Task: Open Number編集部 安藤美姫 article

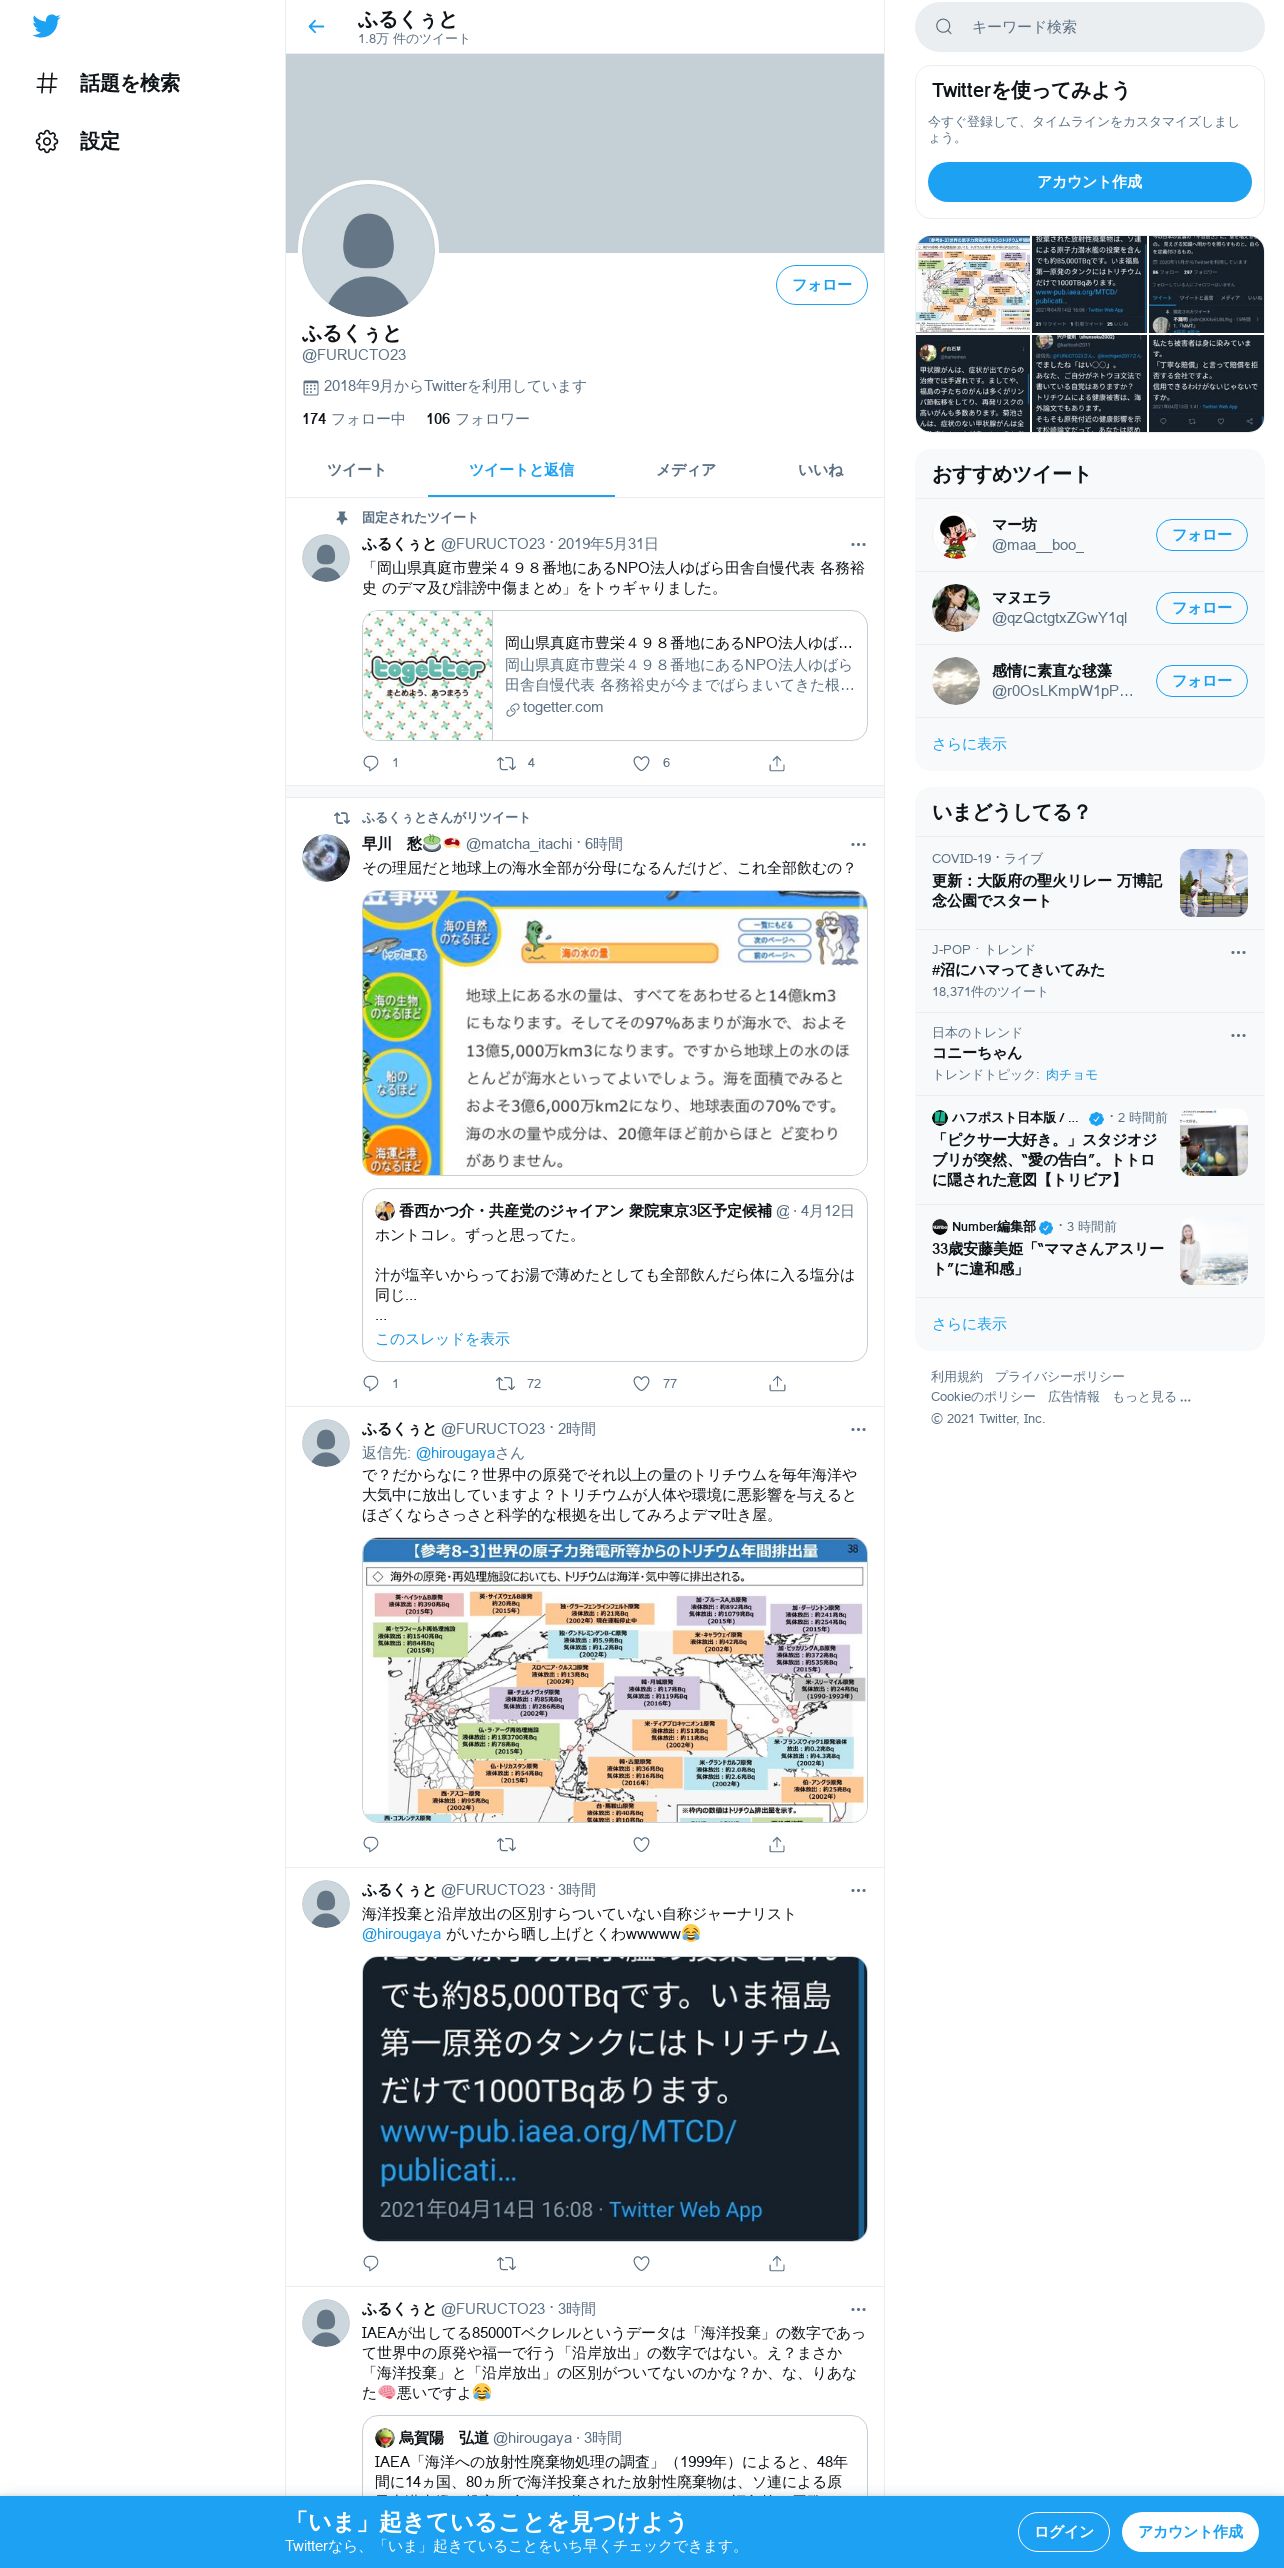Action: point(1089,1251)
